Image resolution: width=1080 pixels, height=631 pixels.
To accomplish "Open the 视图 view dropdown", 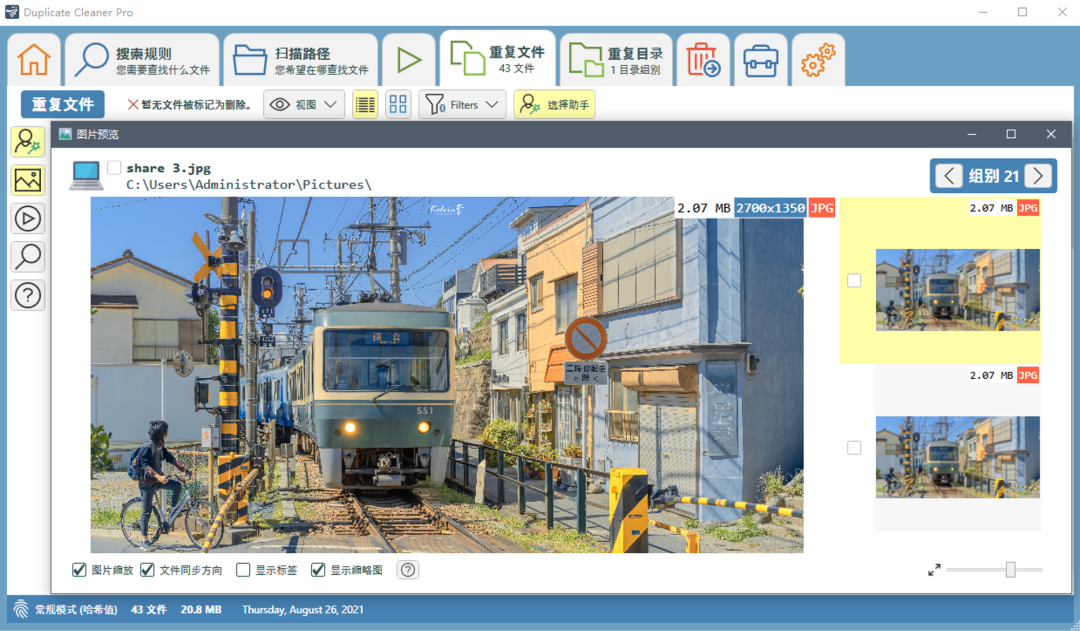I will click(303, 104).
